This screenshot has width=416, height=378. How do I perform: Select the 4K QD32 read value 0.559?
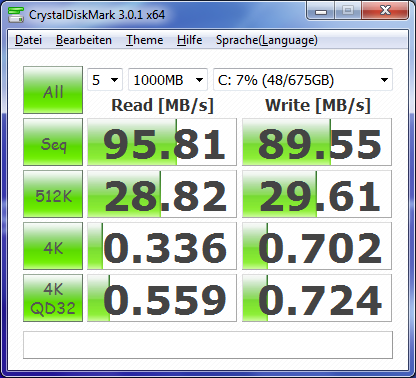pyautogui.click(x=162, y=298)
